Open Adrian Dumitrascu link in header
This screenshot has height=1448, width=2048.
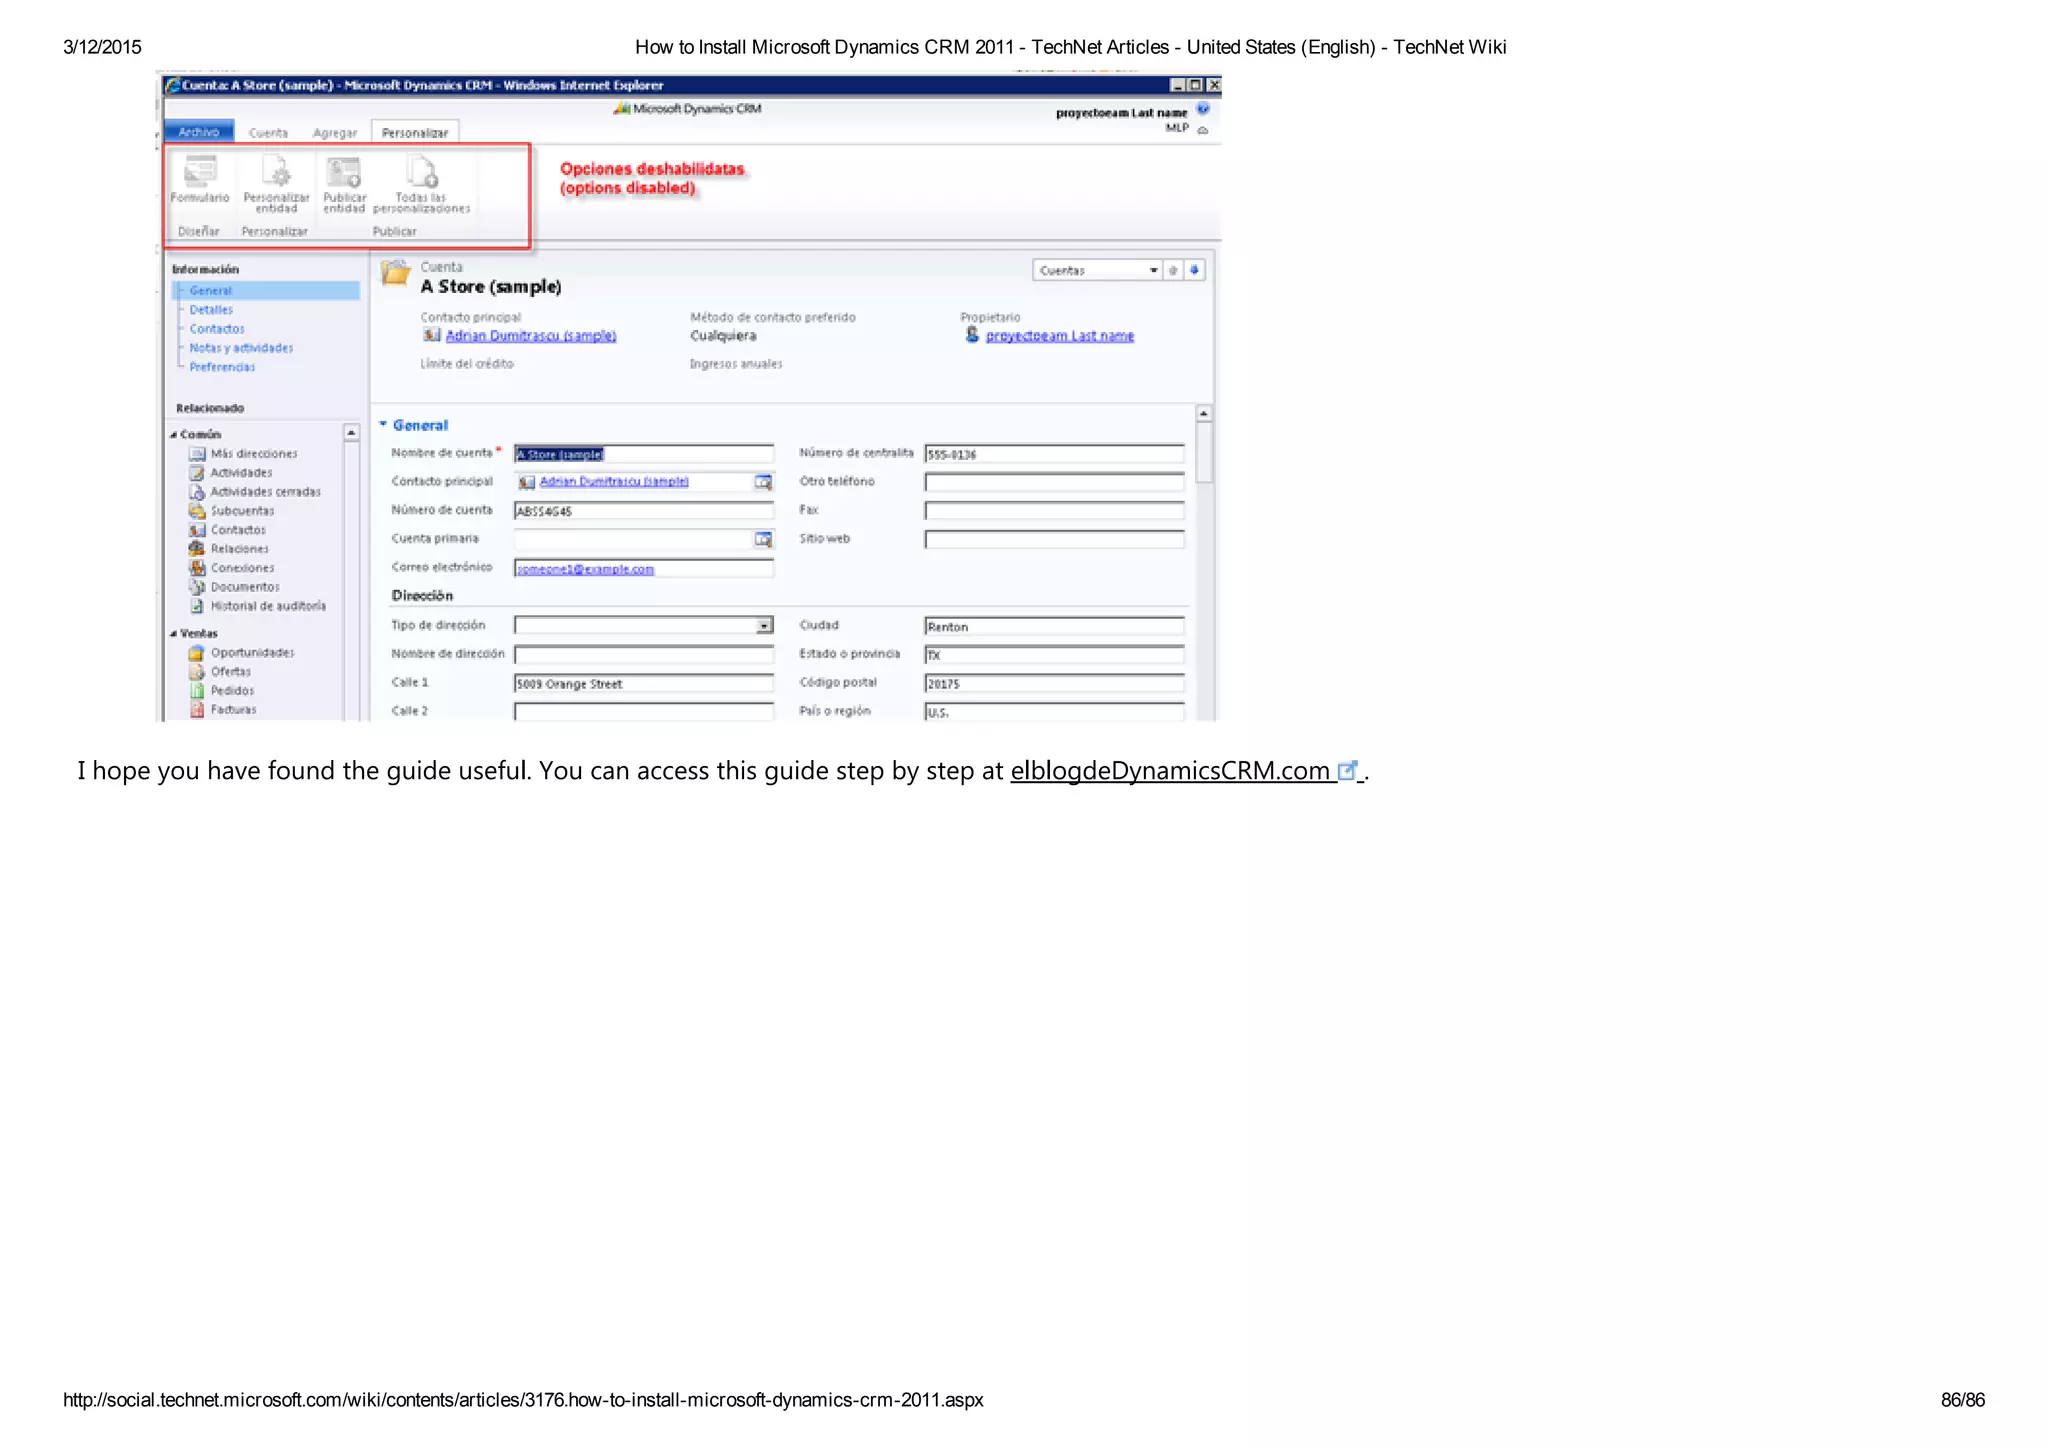tap(531, 336)
